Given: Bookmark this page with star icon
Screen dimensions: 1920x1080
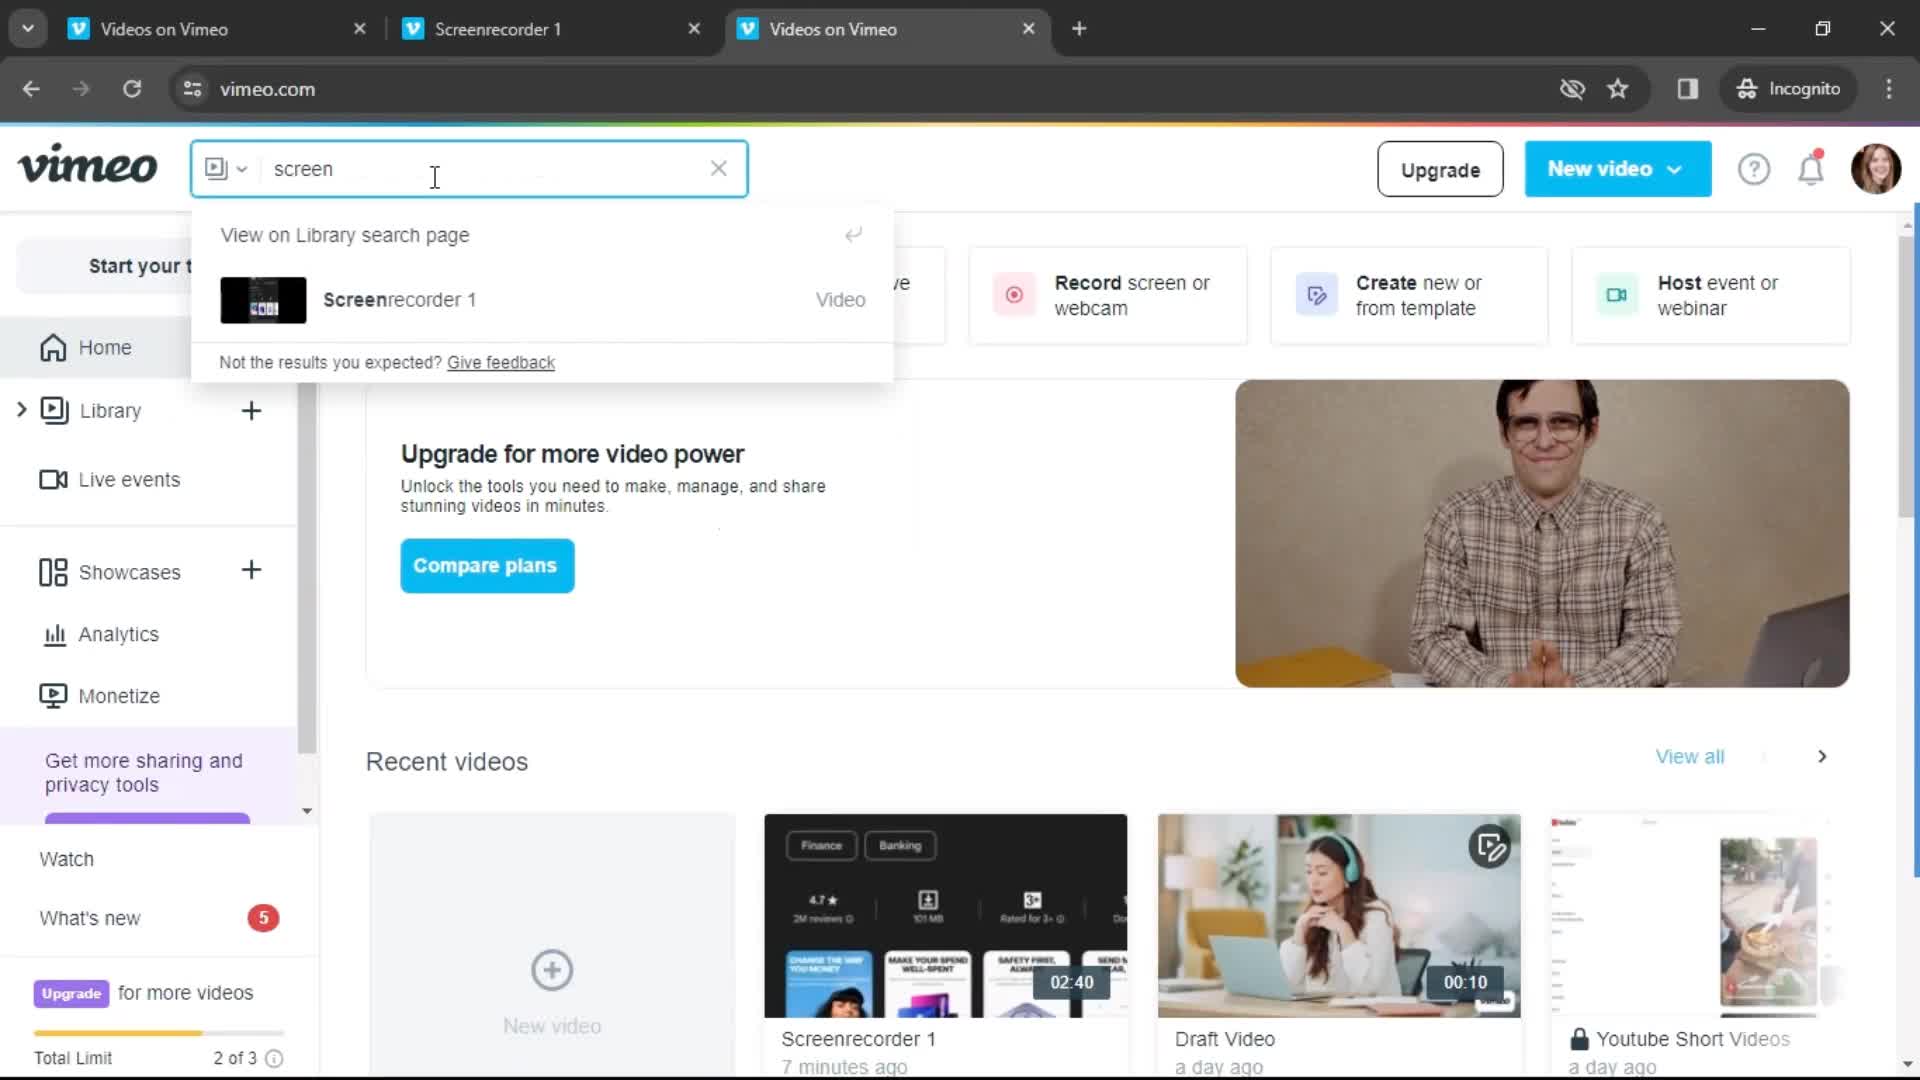Looking at the screenshot, I should (1617, 89).
